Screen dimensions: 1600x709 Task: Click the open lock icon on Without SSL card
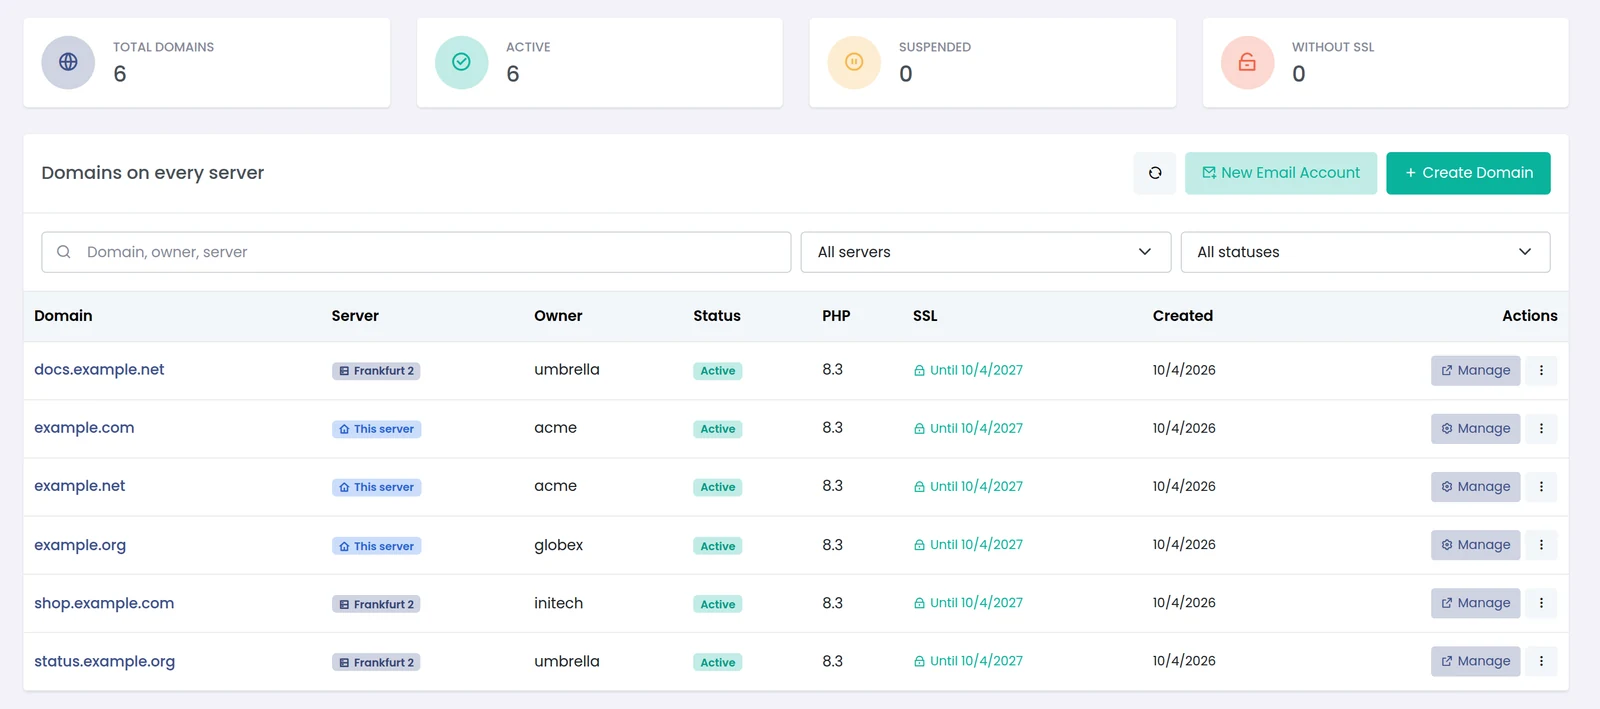coord(1247,62)
